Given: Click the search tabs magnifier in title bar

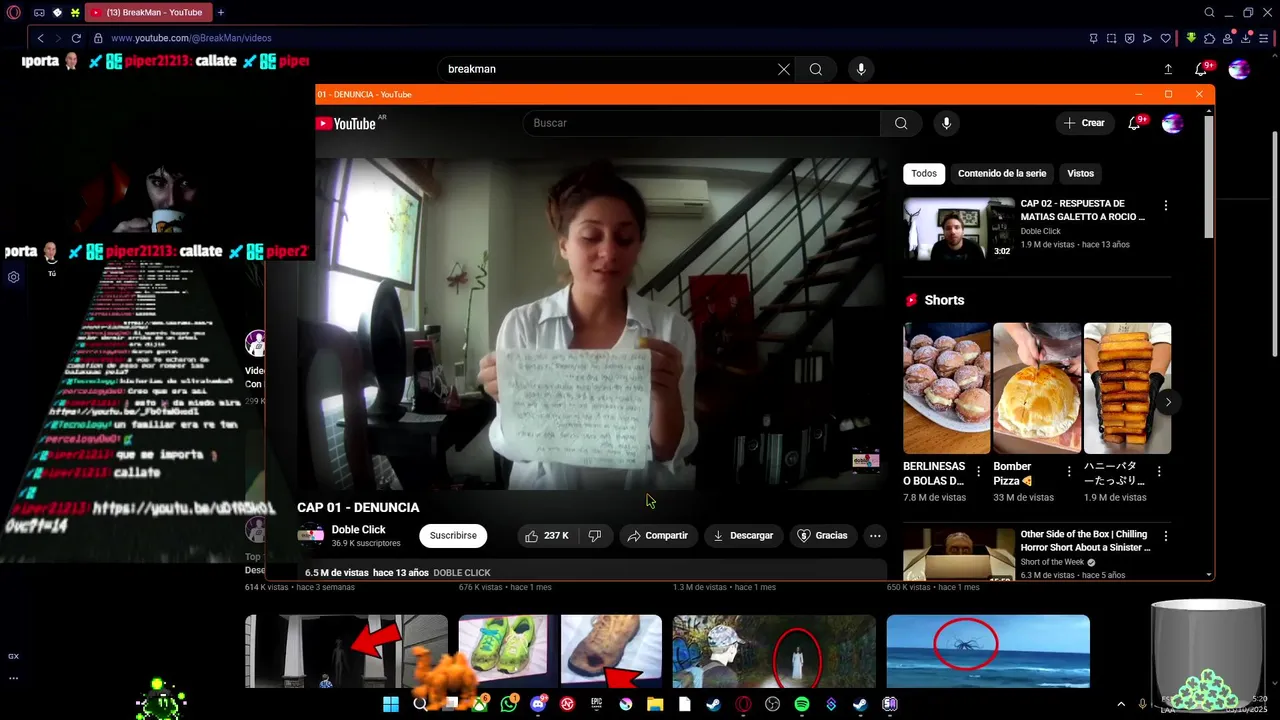Looking at the screenshot, I should (1209, 13).
